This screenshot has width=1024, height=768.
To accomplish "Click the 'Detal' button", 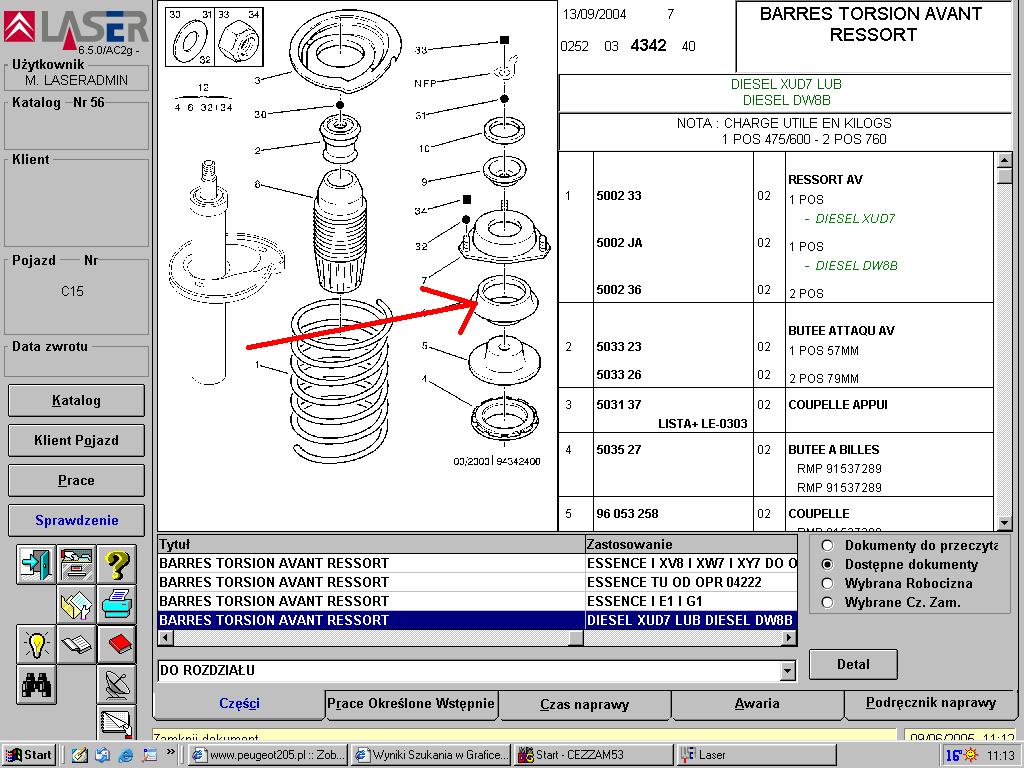I will pos(852,664).
